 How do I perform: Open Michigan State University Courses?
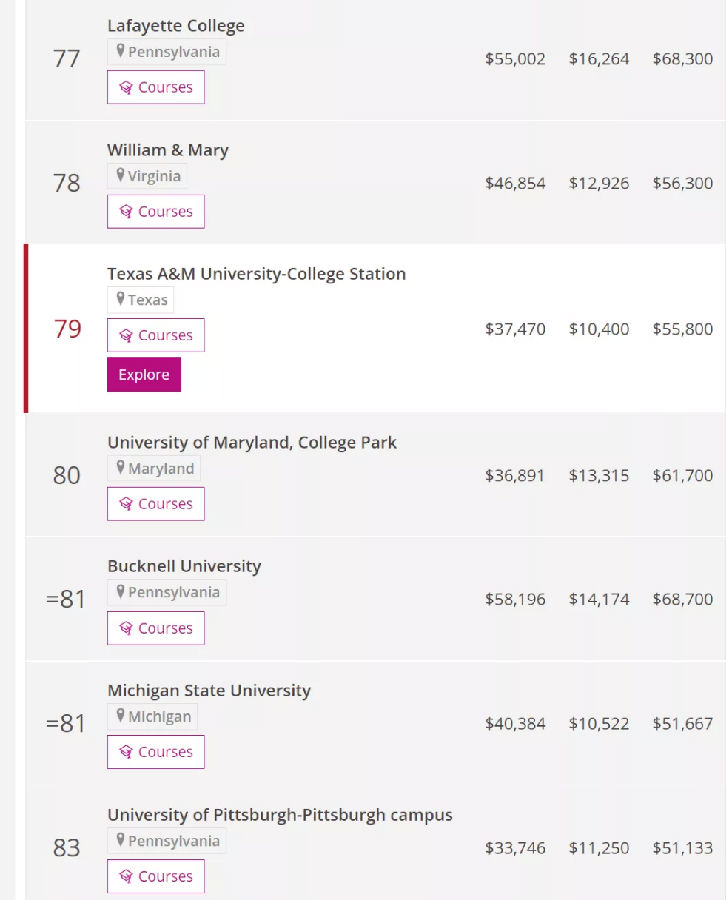(156, 752)
